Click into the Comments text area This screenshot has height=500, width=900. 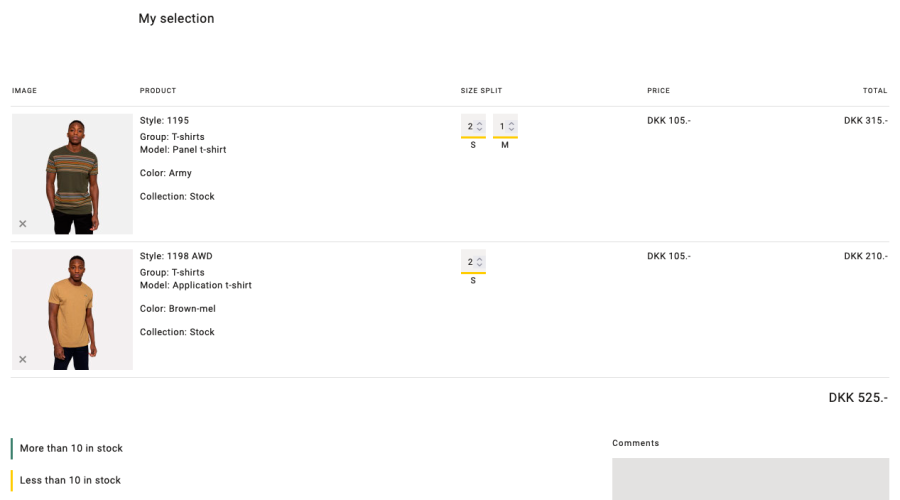750,478
